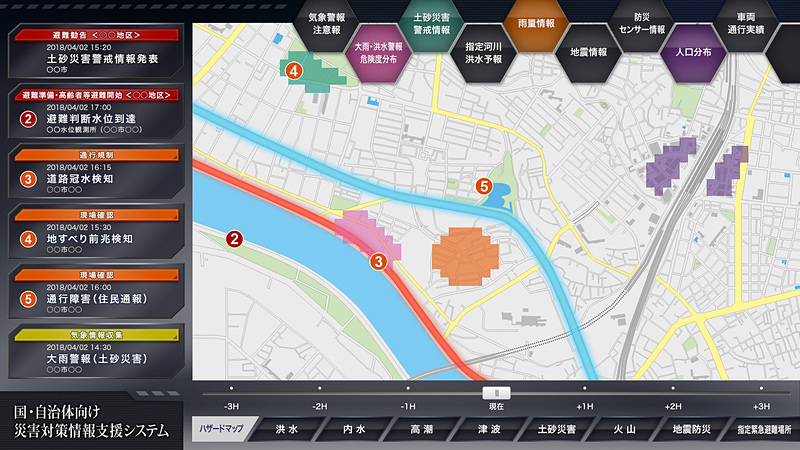Screen dimensions: 800x450
Task: Jump timeline to +1H marker
Action: 585,407
